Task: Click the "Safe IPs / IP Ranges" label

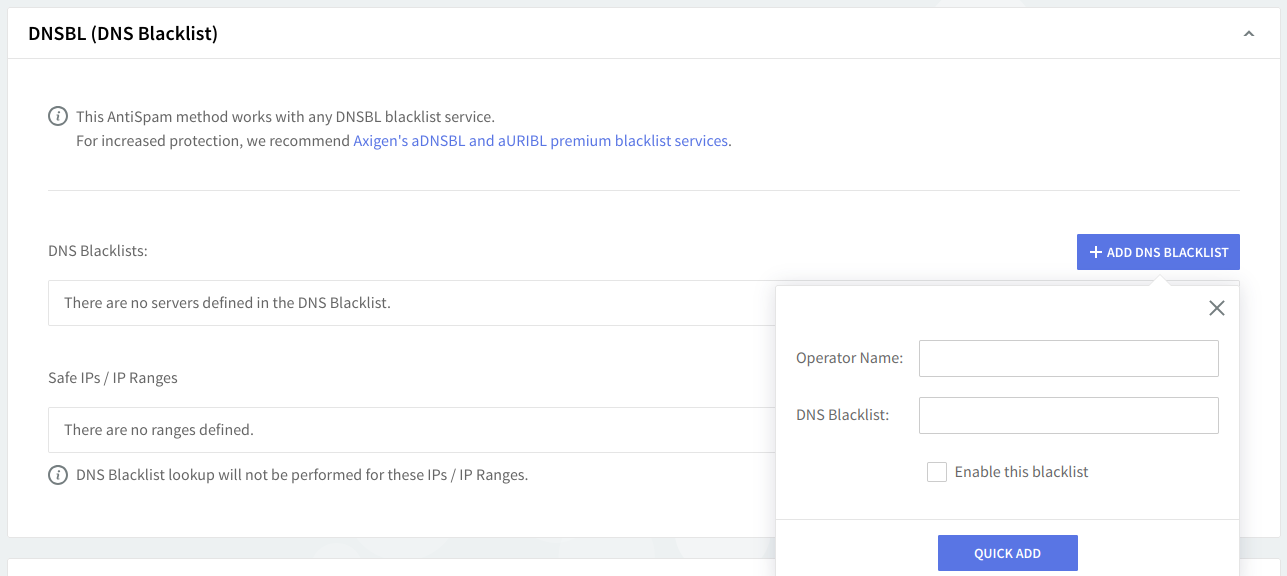Action: pyautogui.click(x=113, y=378)
